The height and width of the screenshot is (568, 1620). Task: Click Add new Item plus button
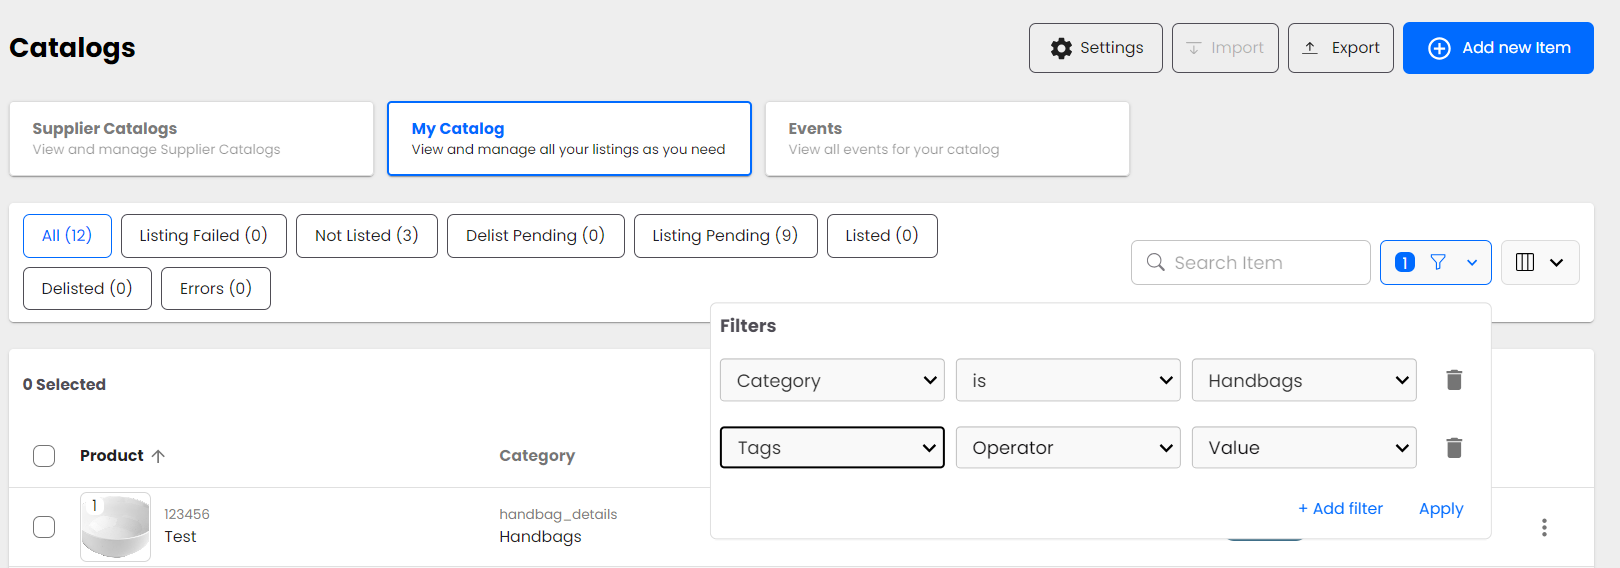1497,48
